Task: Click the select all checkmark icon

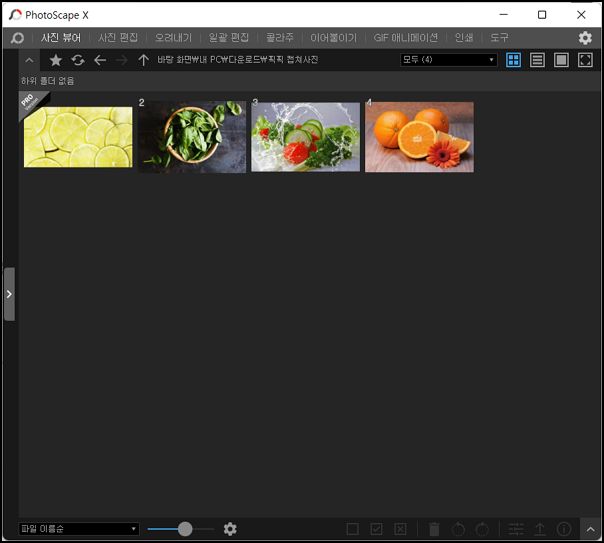Action: (x=376, y=529)
